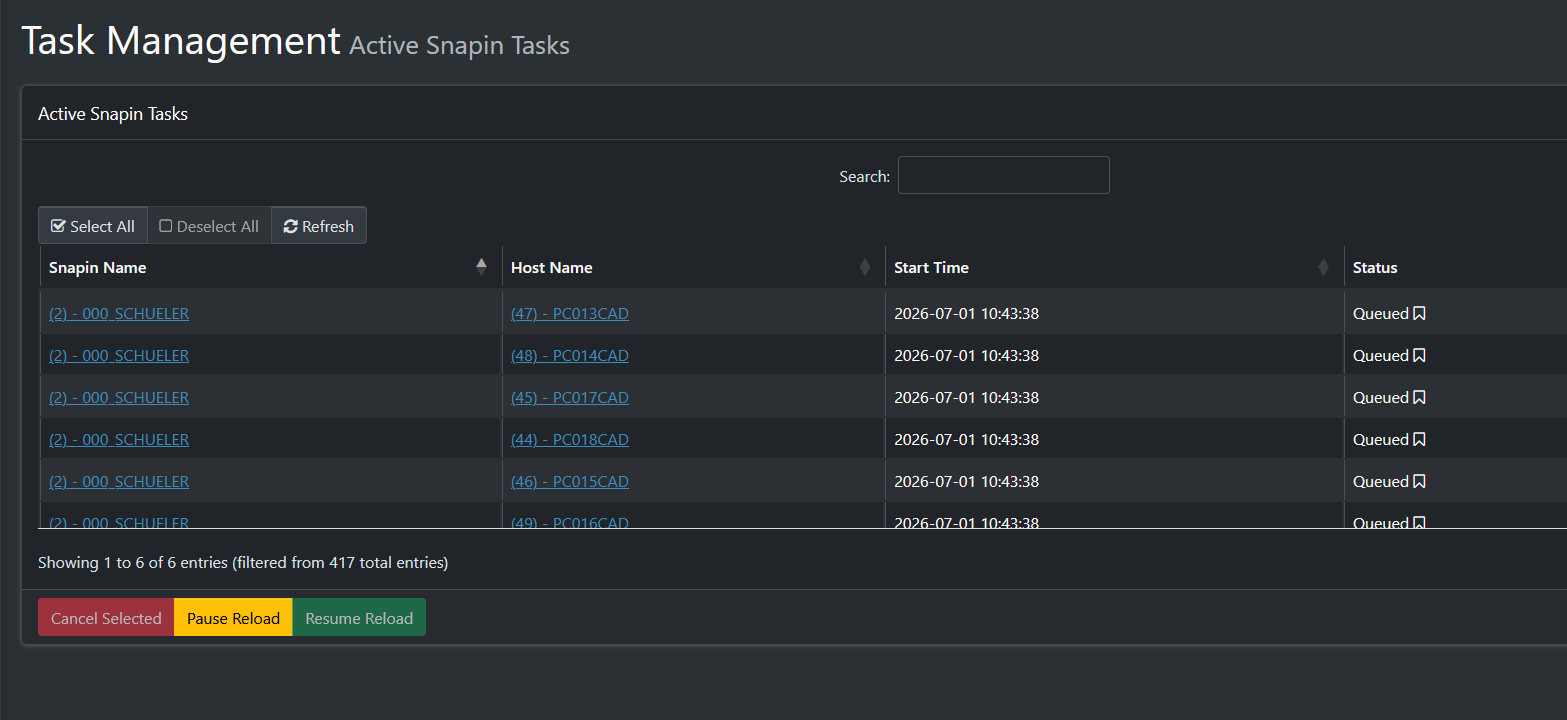Sort by Snapin Name using its sort arrow
This screenshot has height=720, width=1567.
point(482,267)
